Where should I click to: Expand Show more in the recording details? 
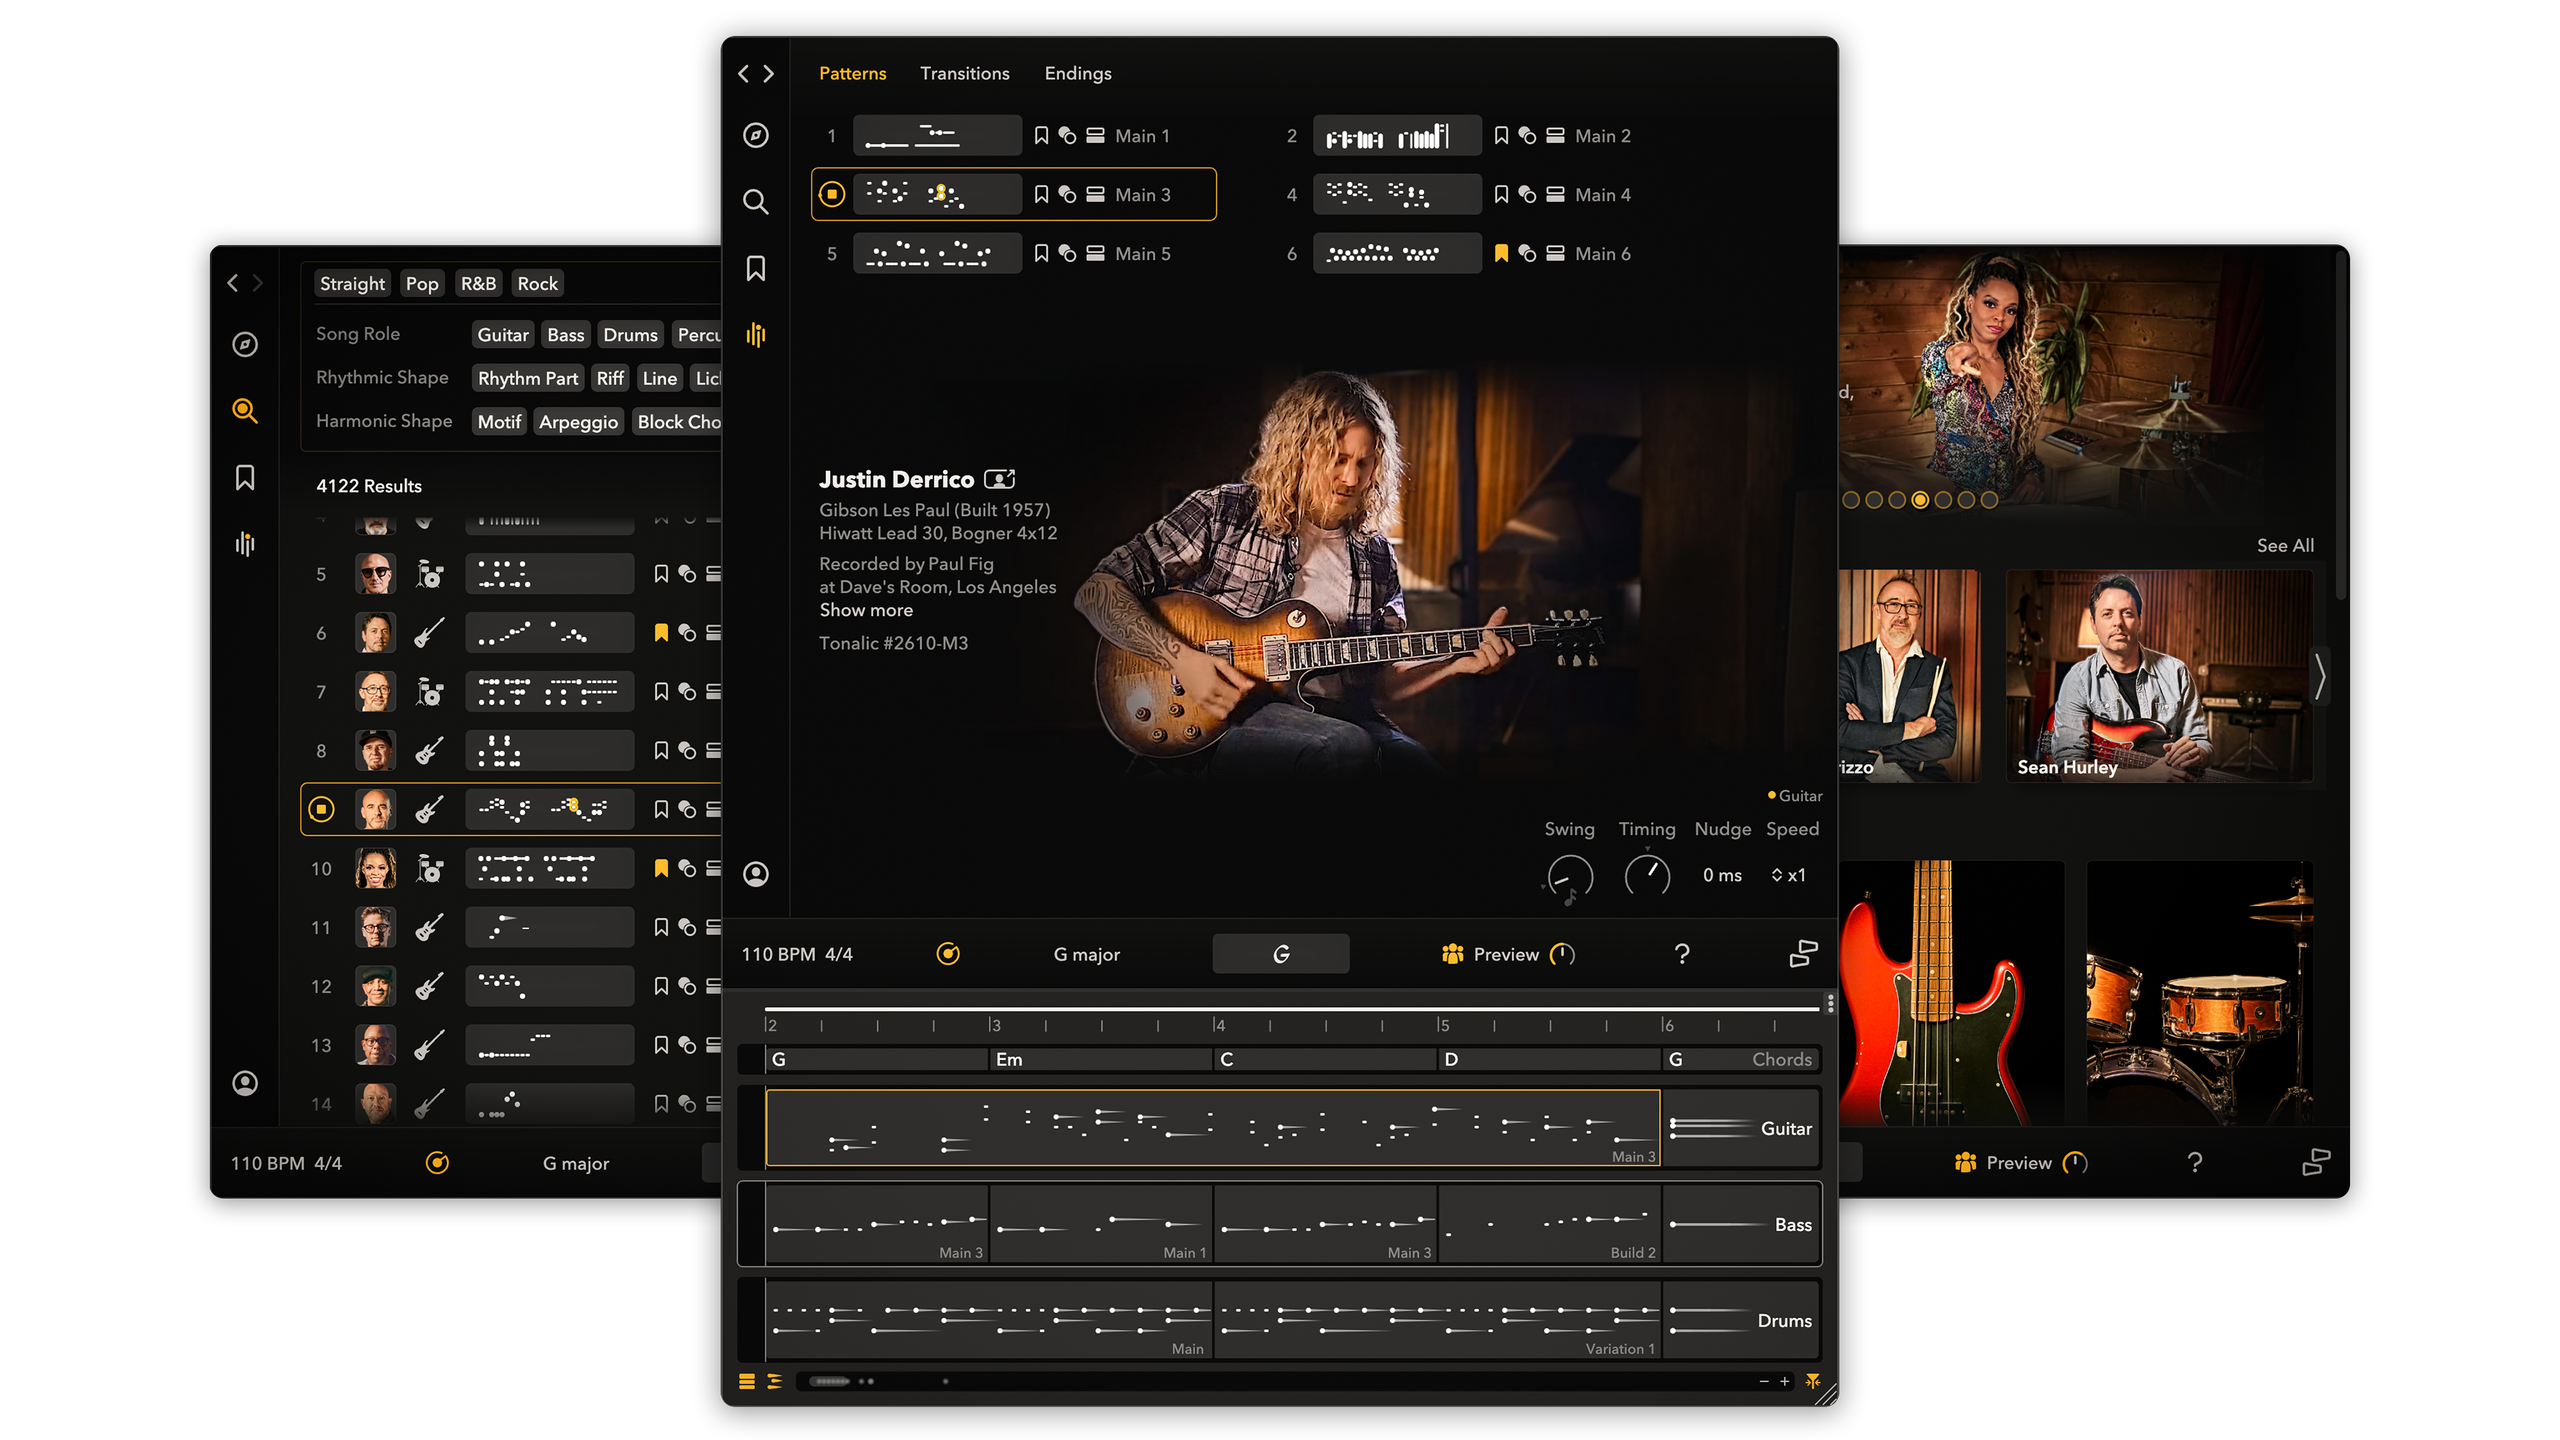866,610
